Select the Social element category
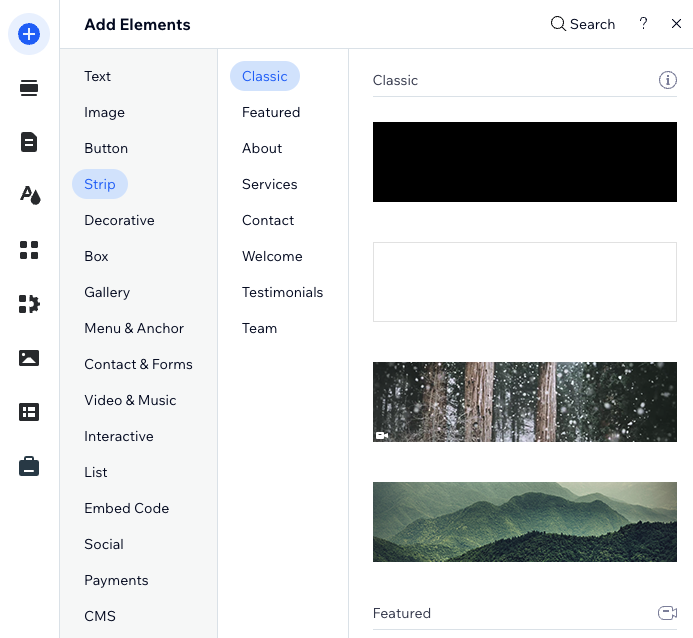This screenshot has width=693, height=638. pyautogui.click(x=104, y=544)
